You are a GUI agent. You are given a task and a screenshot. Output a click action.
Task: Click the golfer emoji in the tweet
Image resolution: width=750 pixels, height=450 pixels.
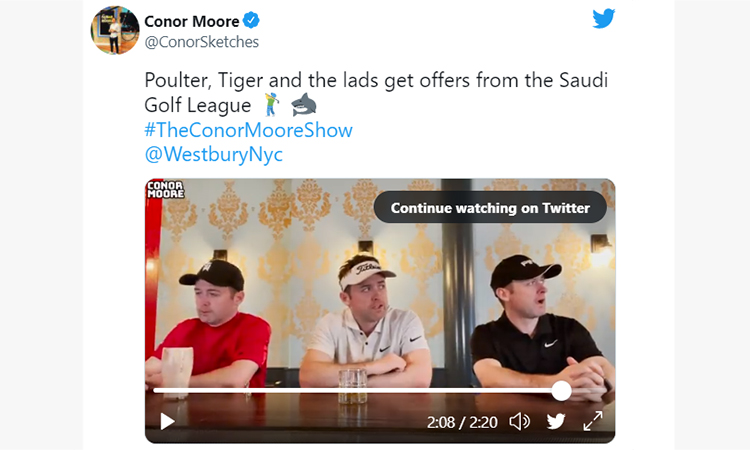272,104
